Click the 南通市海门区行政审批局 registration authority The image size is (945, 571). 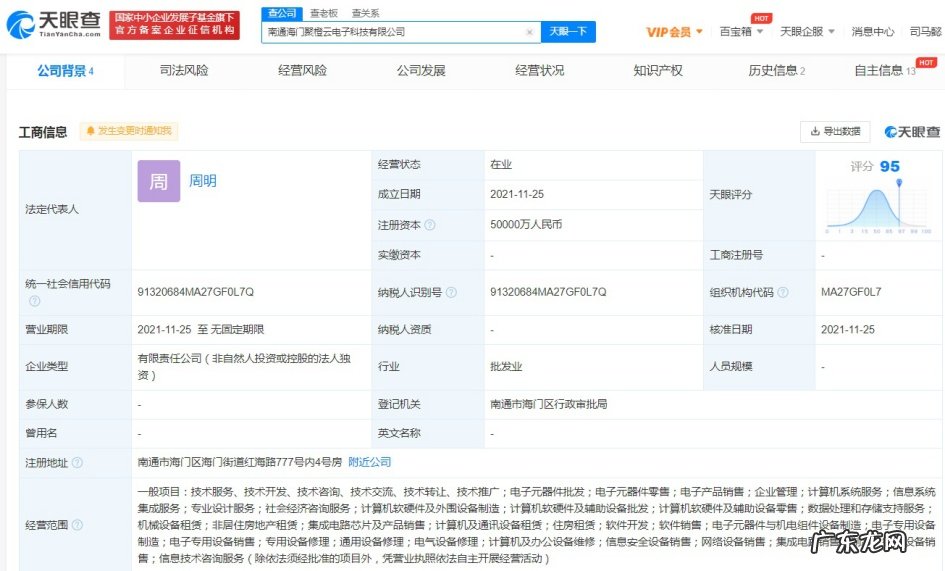click(x=548, y=404)
